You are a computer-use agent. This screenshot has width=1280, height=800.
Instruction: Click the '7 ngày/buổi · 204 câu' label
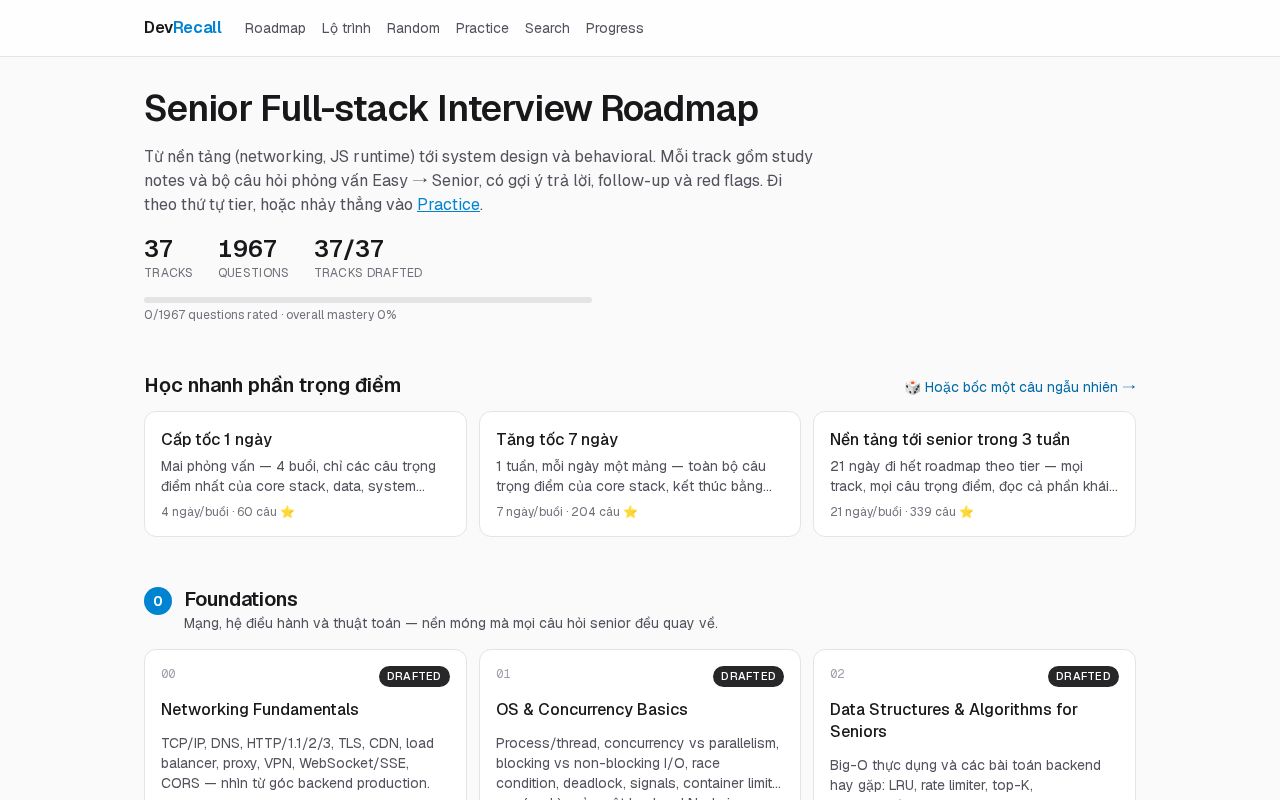pos(567,512)
